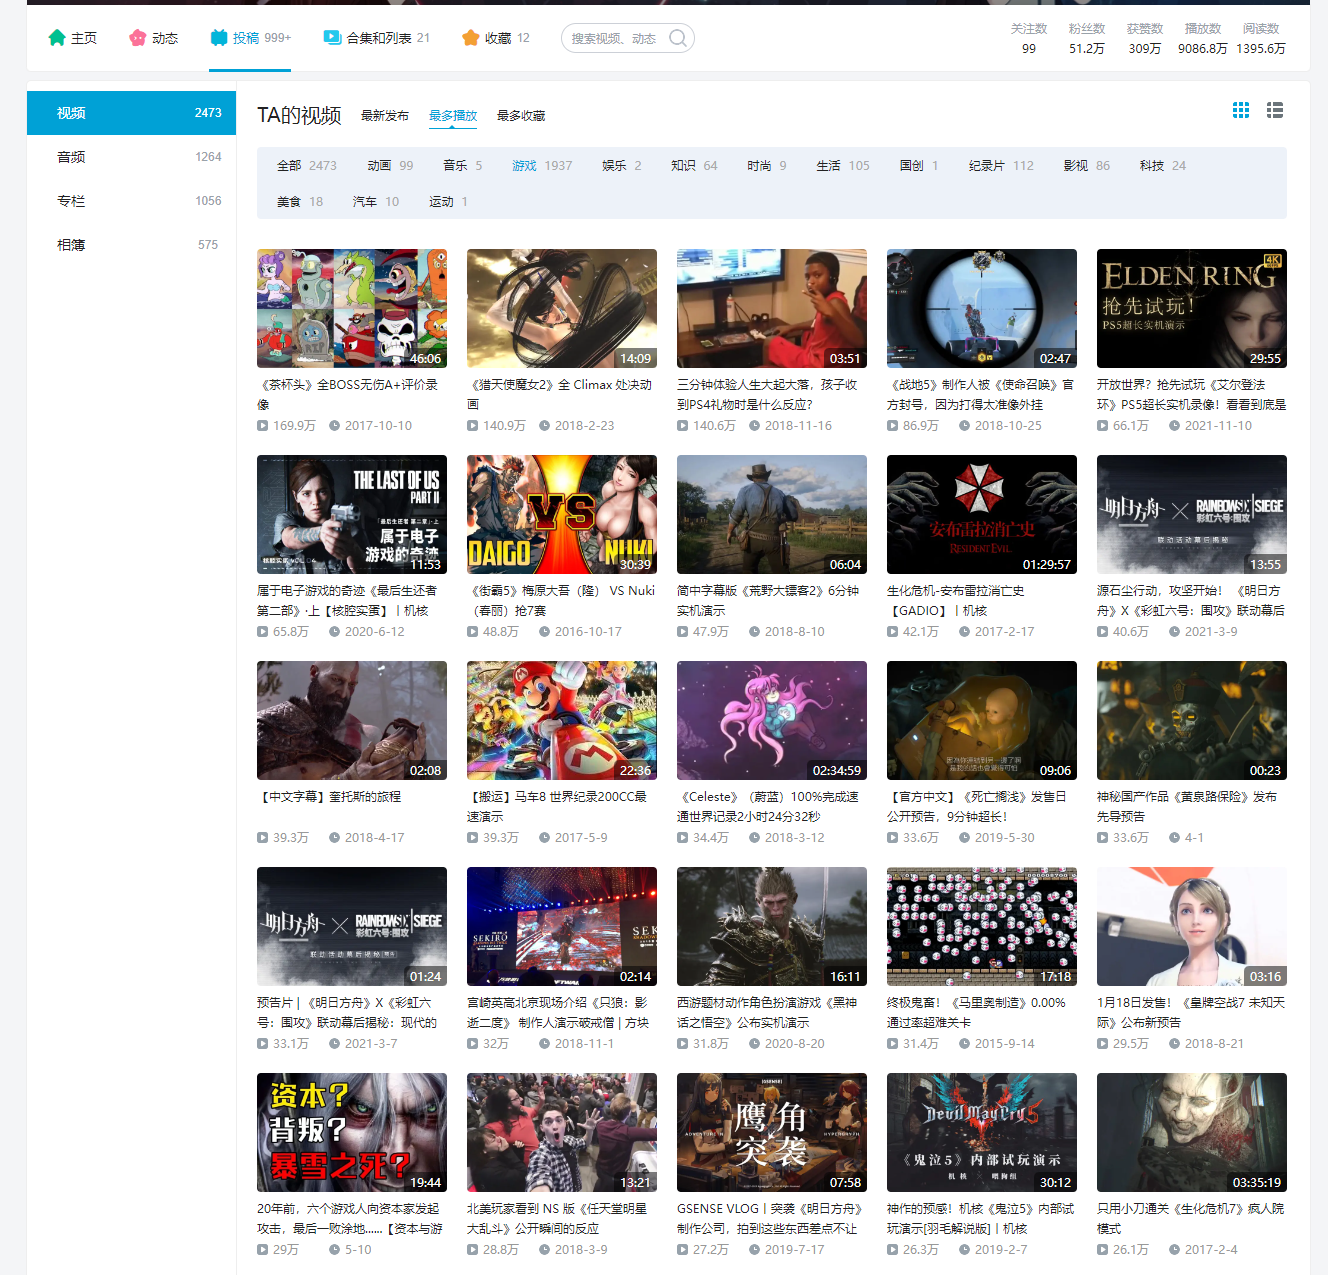Open the ELDEN RING video thumbnail
1328x1275 pixels.
click(1192, 308)
